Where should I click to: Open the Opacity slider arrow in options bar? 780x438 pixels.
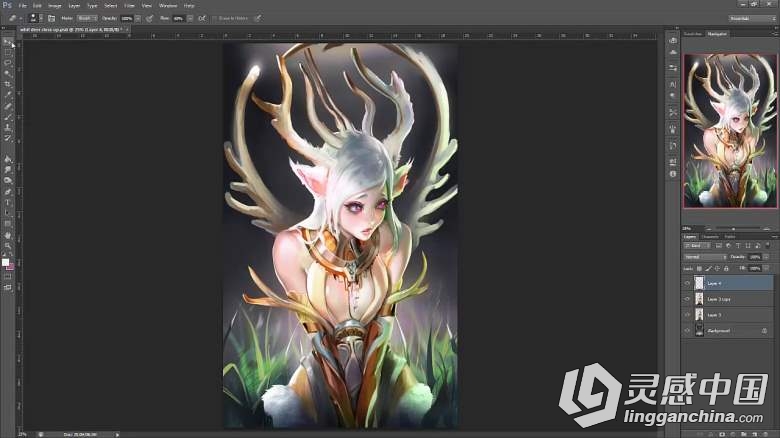[x=138, y=18]
